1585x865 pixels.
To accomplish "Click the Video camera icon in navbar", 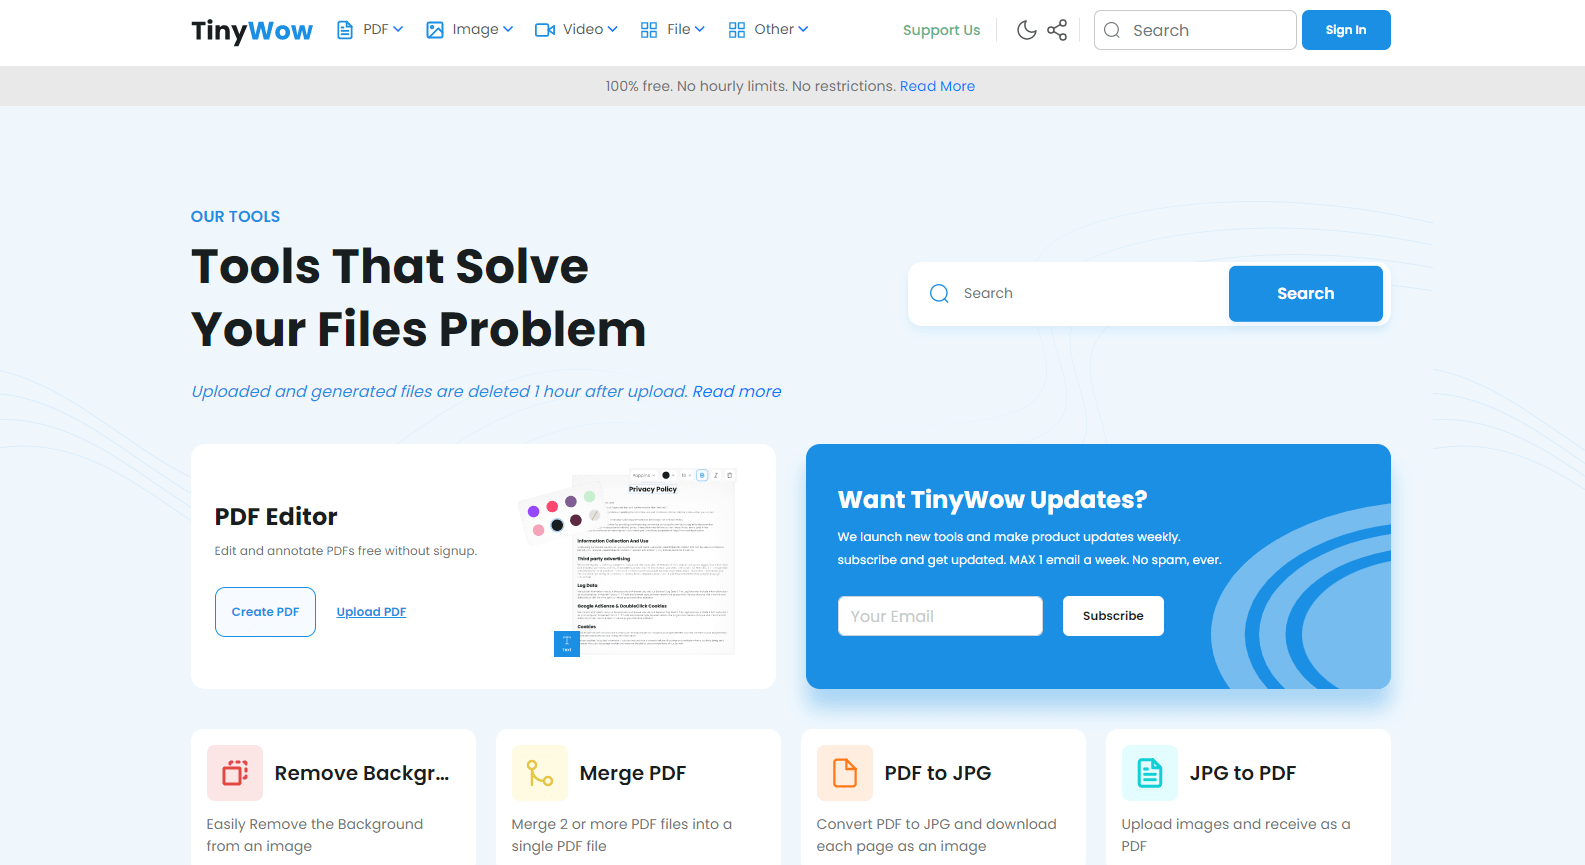I will pos(545,30).
